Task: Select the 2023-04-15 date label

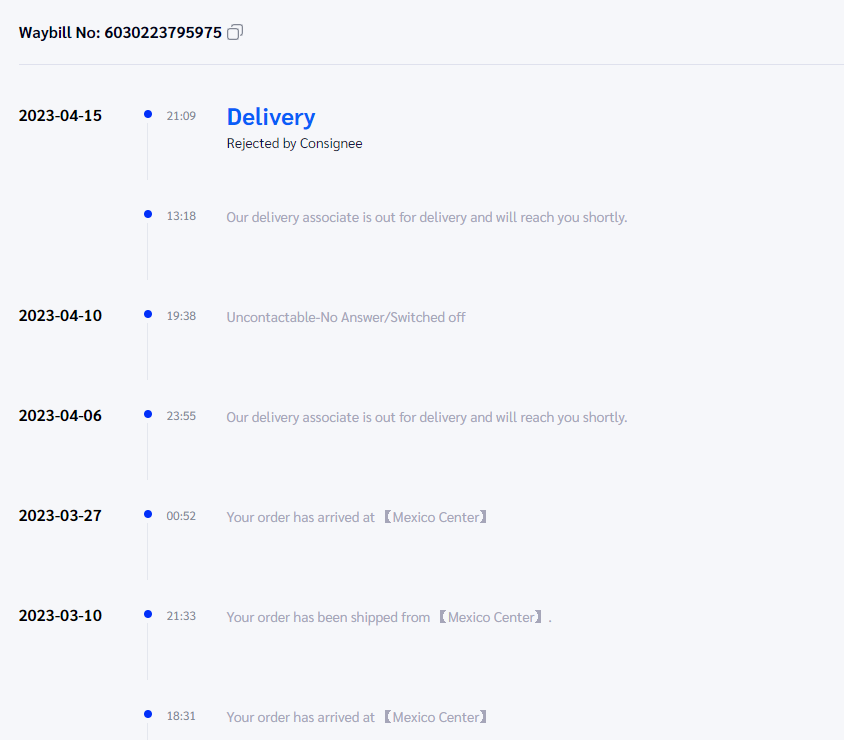Action: coord(60,116)
